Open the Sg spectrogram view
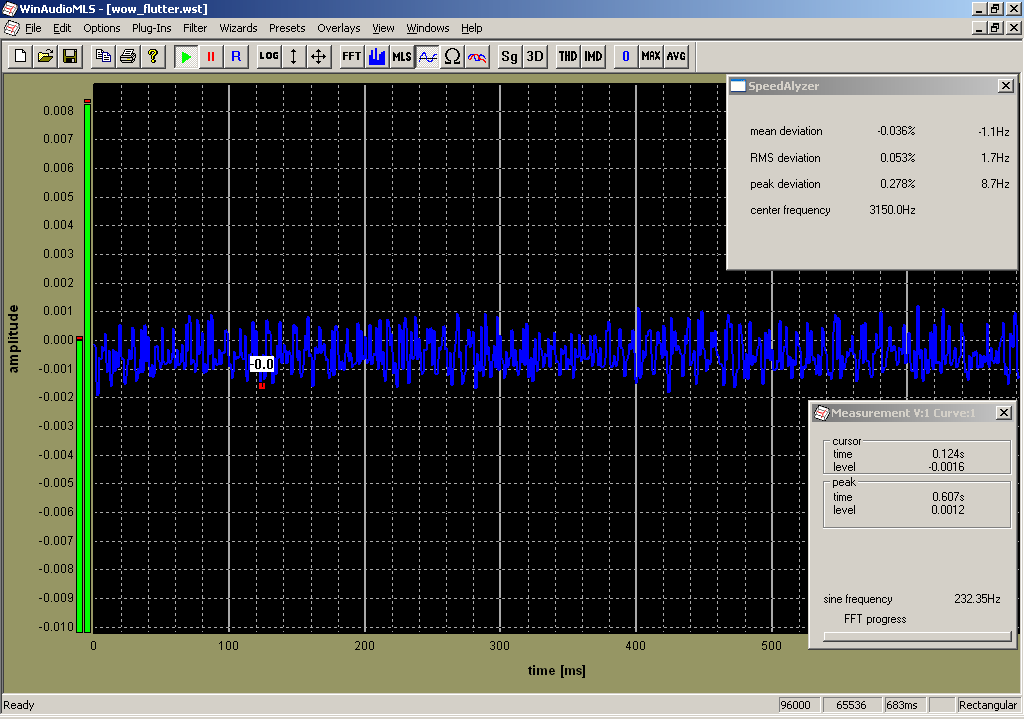 pyautogui.click(x=510, y=57)
